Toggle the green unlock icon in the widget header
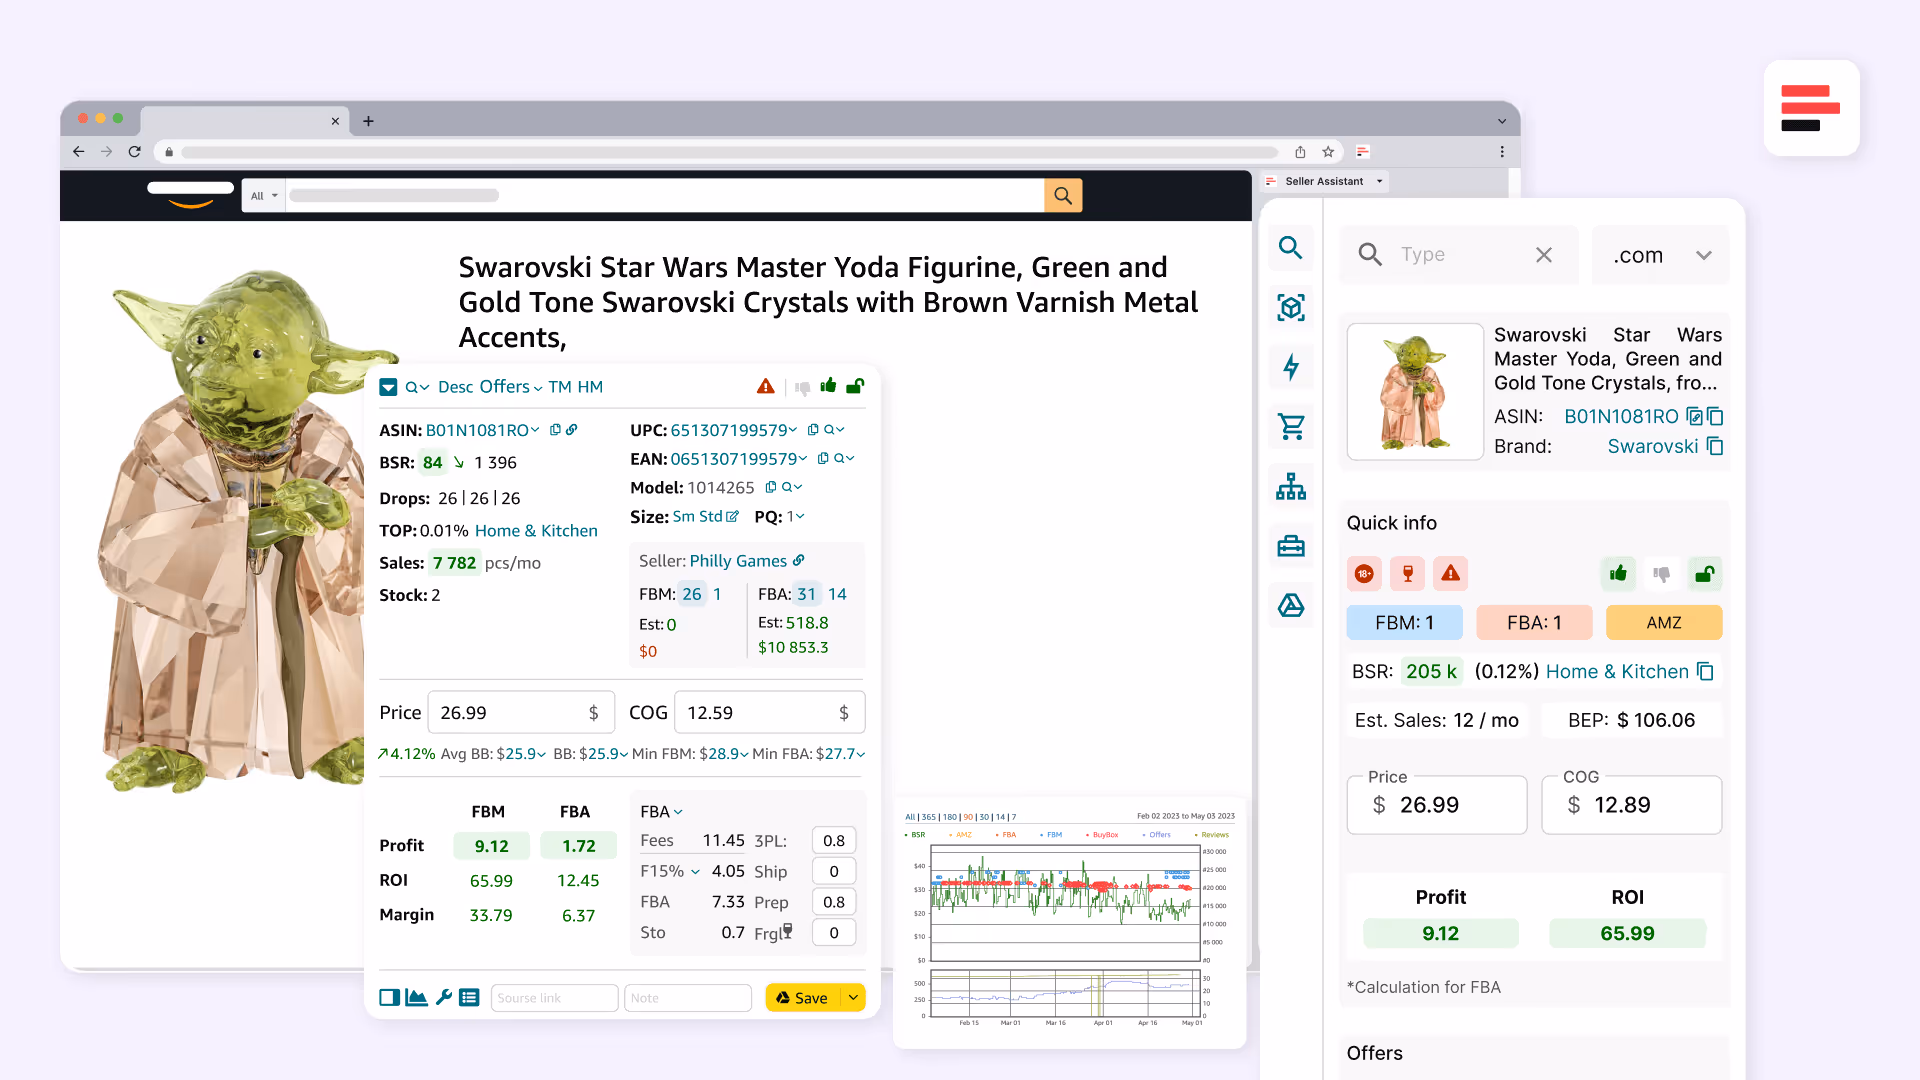 856,386
